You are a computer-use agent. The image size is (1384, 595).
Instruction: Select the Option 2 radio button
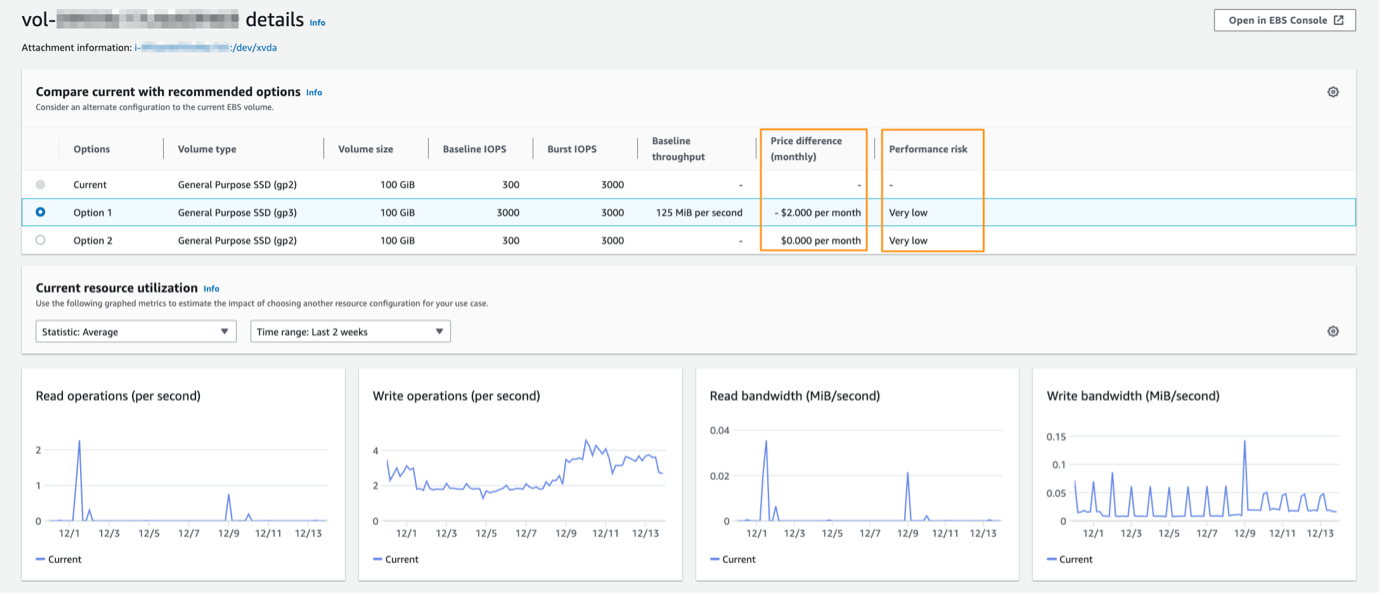(x=41, y=240)
